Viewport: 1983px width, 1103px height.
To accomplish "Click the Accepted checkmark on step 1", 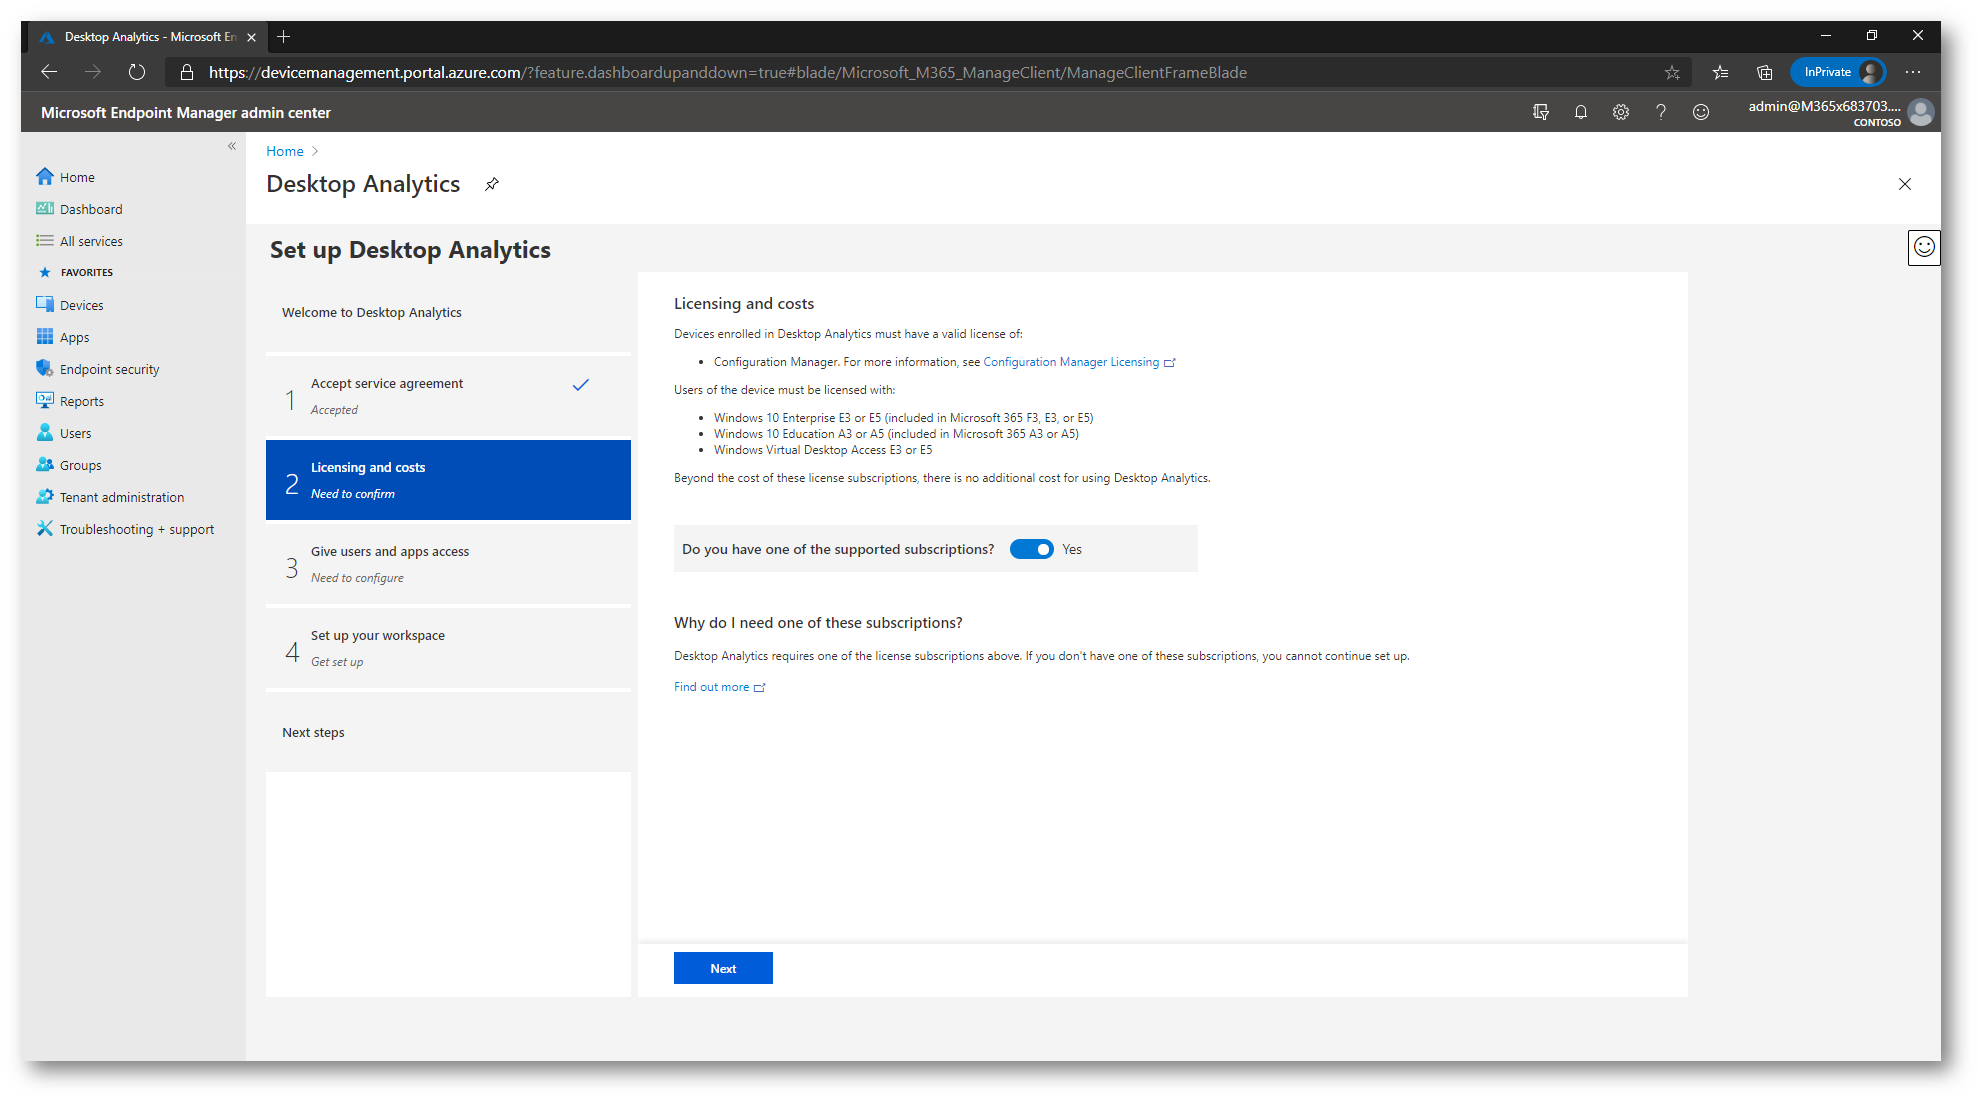I will point(581,385).
